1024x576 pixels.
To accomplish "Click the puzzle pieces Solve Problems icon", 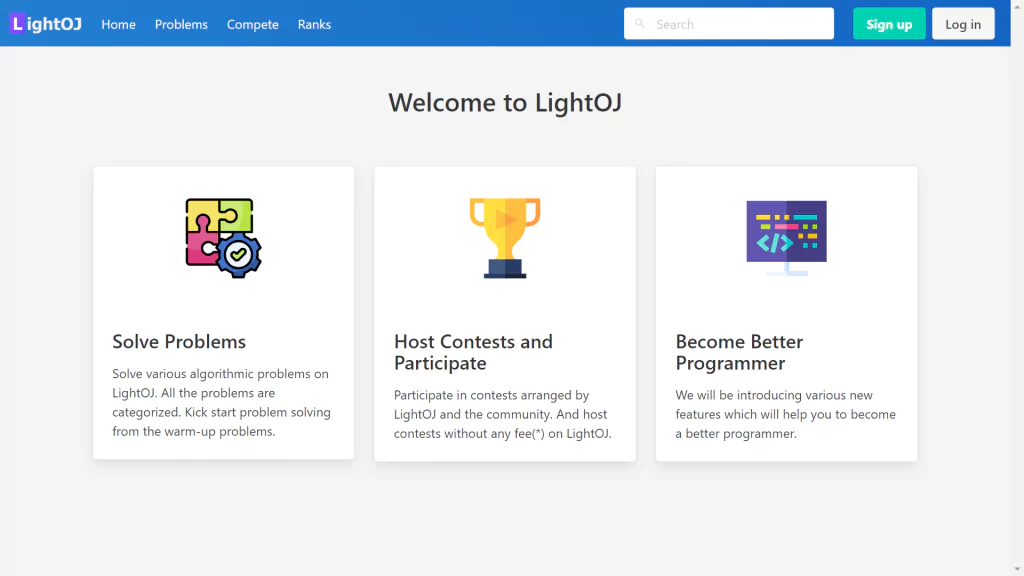I will point(223,238).
